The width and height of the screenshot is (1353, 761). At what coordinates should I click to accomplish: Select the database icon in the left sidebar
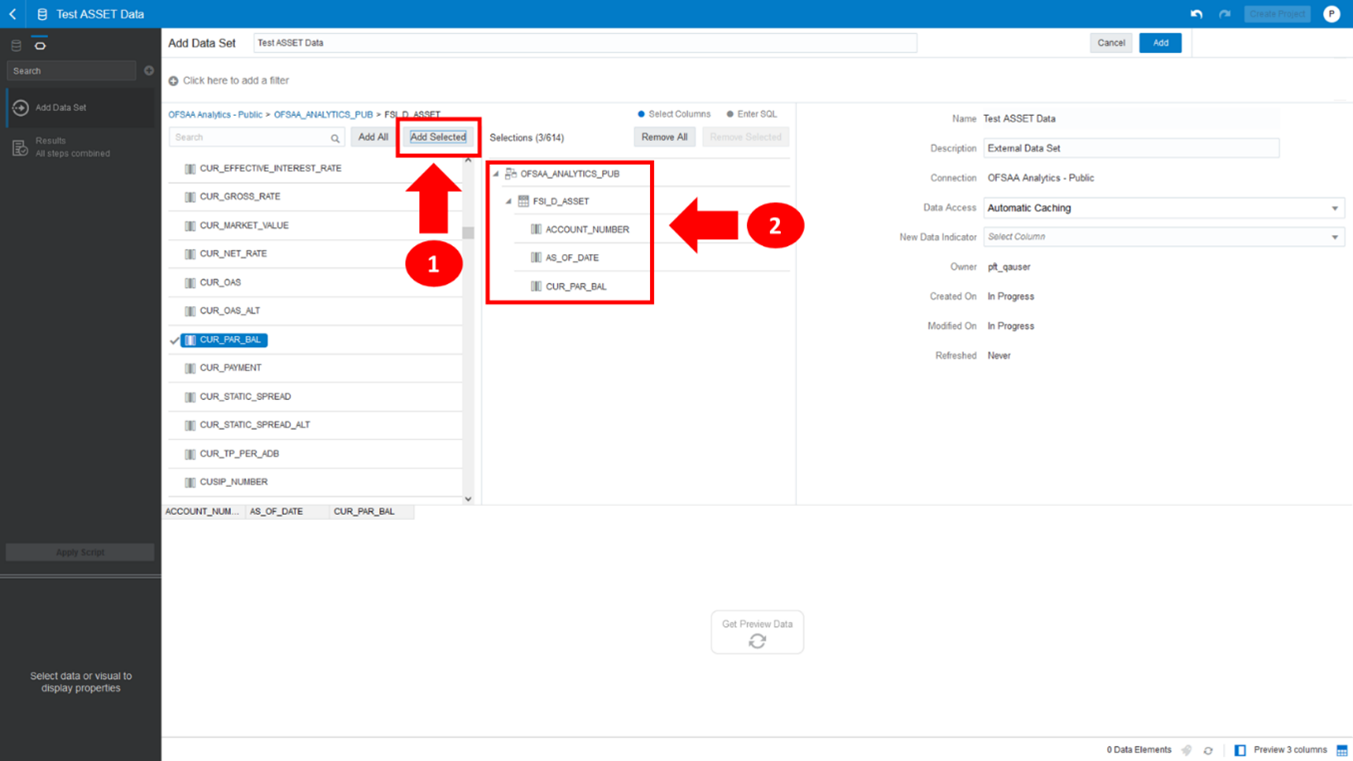pos(14,44)
